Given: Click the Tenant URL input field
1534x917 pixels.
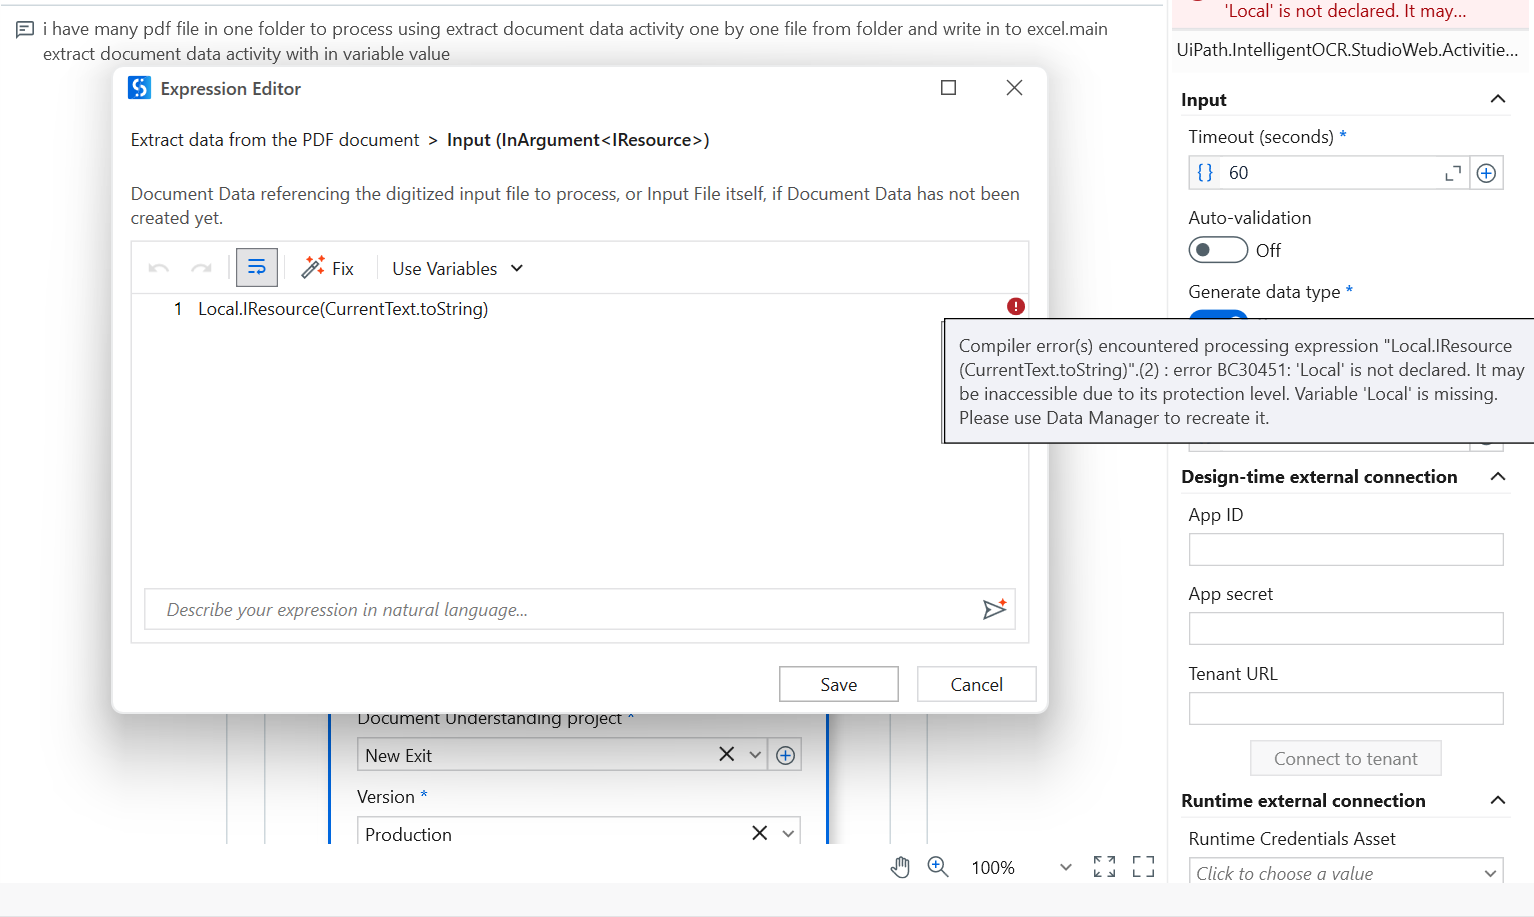Looking at the screenshot, I should 1346,708.
